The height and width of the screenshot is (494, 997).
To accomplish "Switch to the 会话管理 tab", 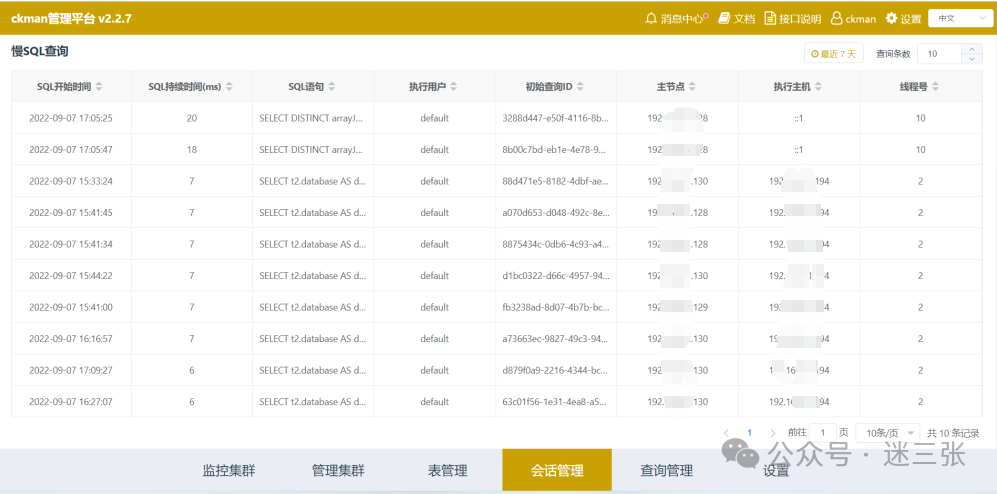I will (x=557, y=470).
